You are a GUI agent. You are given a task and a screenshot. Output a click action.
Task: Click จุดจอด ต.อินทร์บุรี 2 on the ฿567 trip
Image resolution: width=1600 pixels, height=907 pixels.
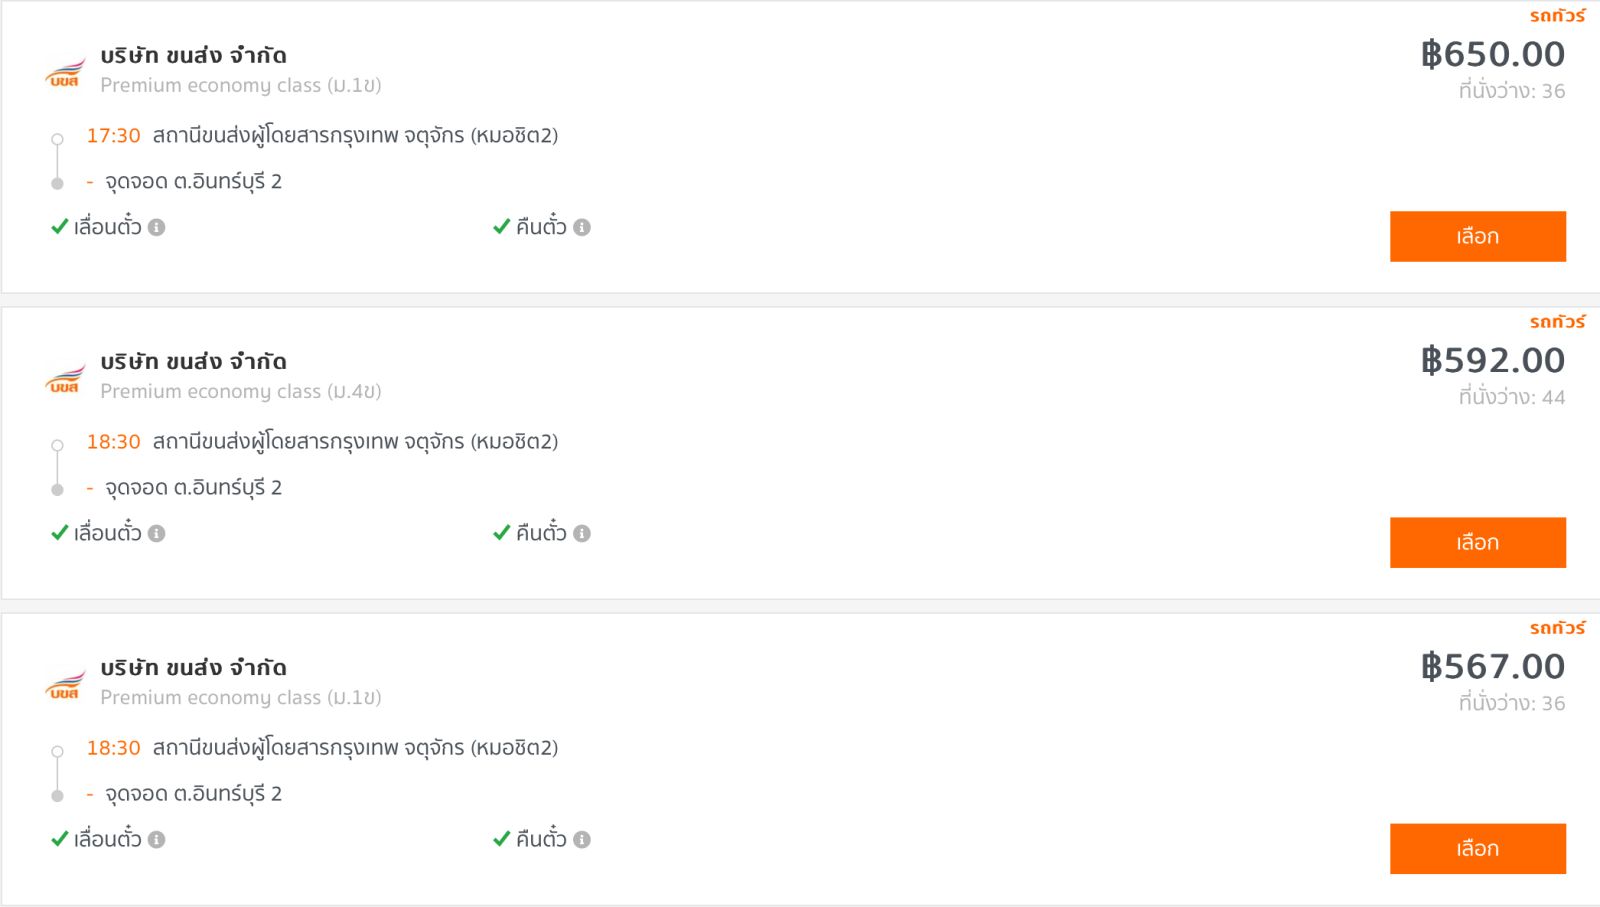193,794
